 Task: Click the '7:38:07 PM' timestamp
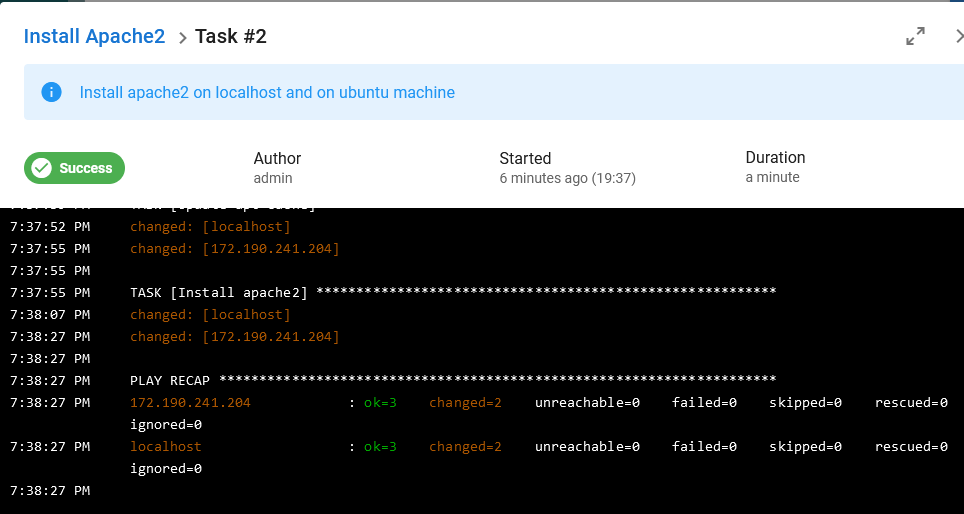pos(50,315)
